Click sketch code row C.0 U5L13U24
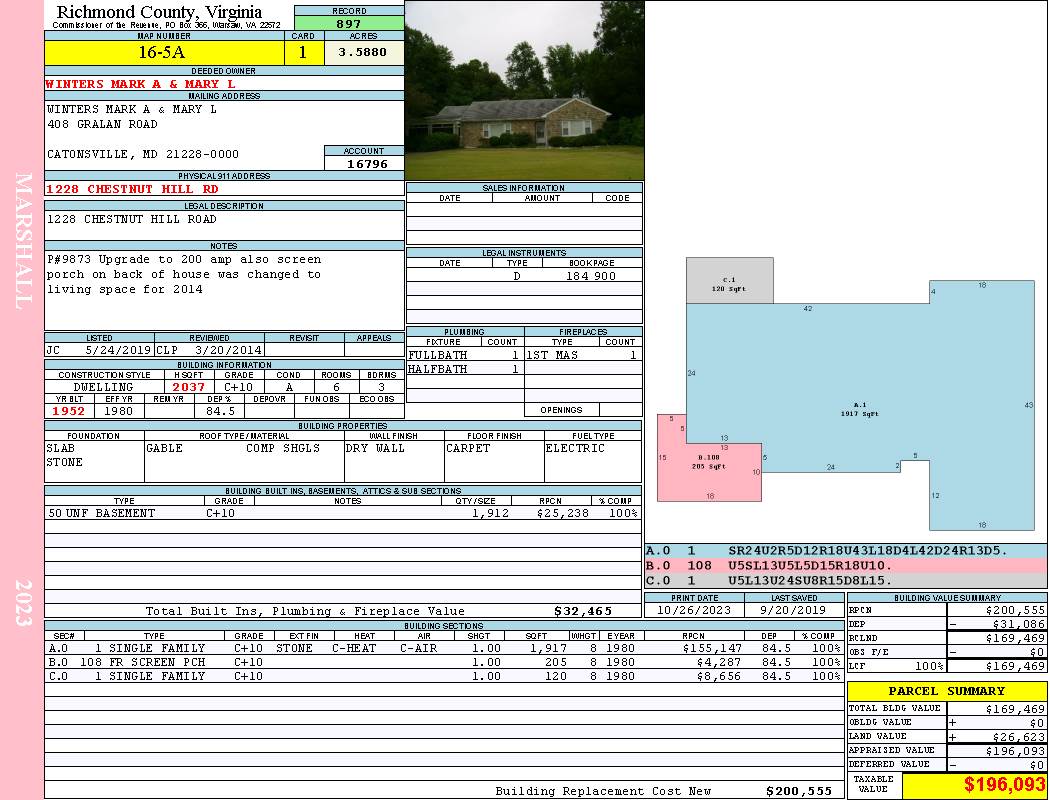Image resolution: width=1050 pixels, height=800 pixels. tap(845, 580)
